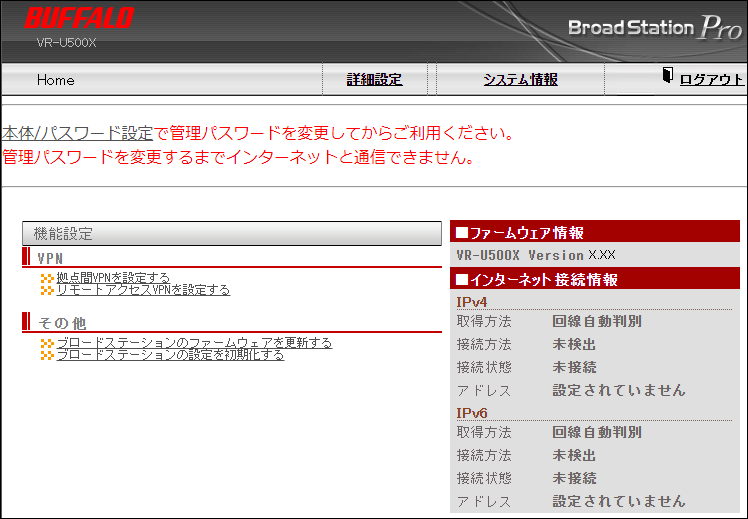Click the VR-U500X model name under the logo
Viewport: 748px width, 519px height.
tap(66, 42)
